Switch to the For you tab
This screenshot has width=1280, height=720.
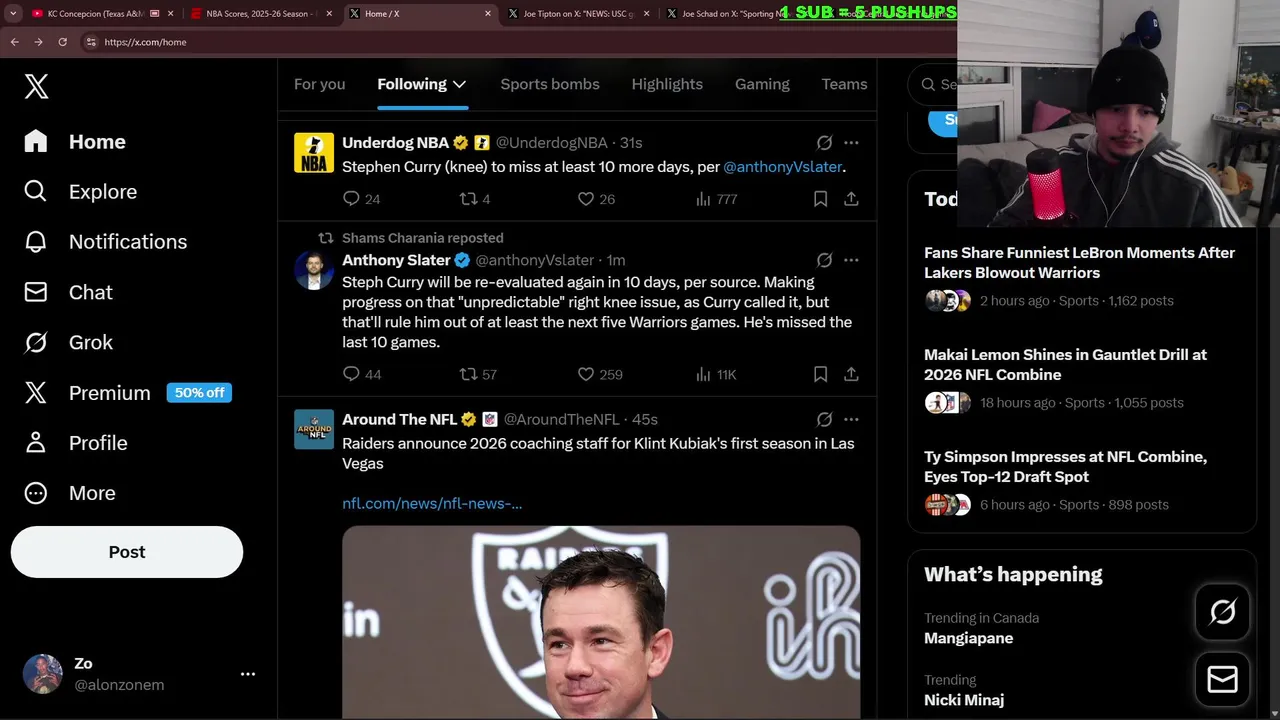pos(319,84)
